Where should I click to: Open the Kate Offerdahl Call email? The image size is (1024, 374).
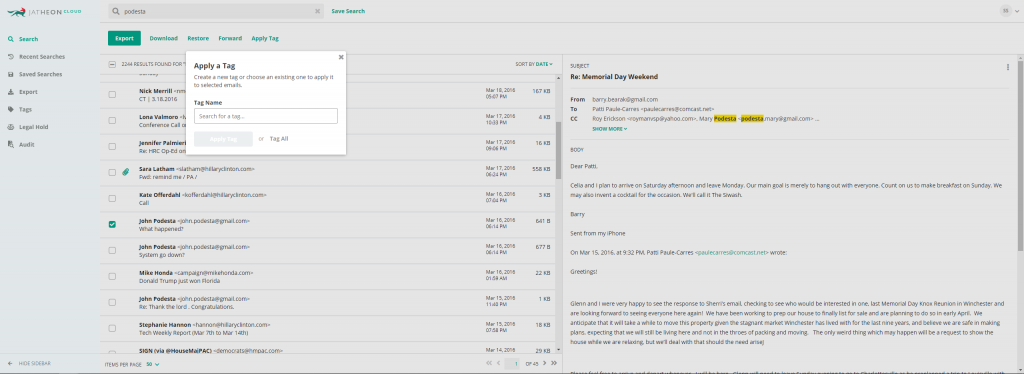click(x=328, y=198)
